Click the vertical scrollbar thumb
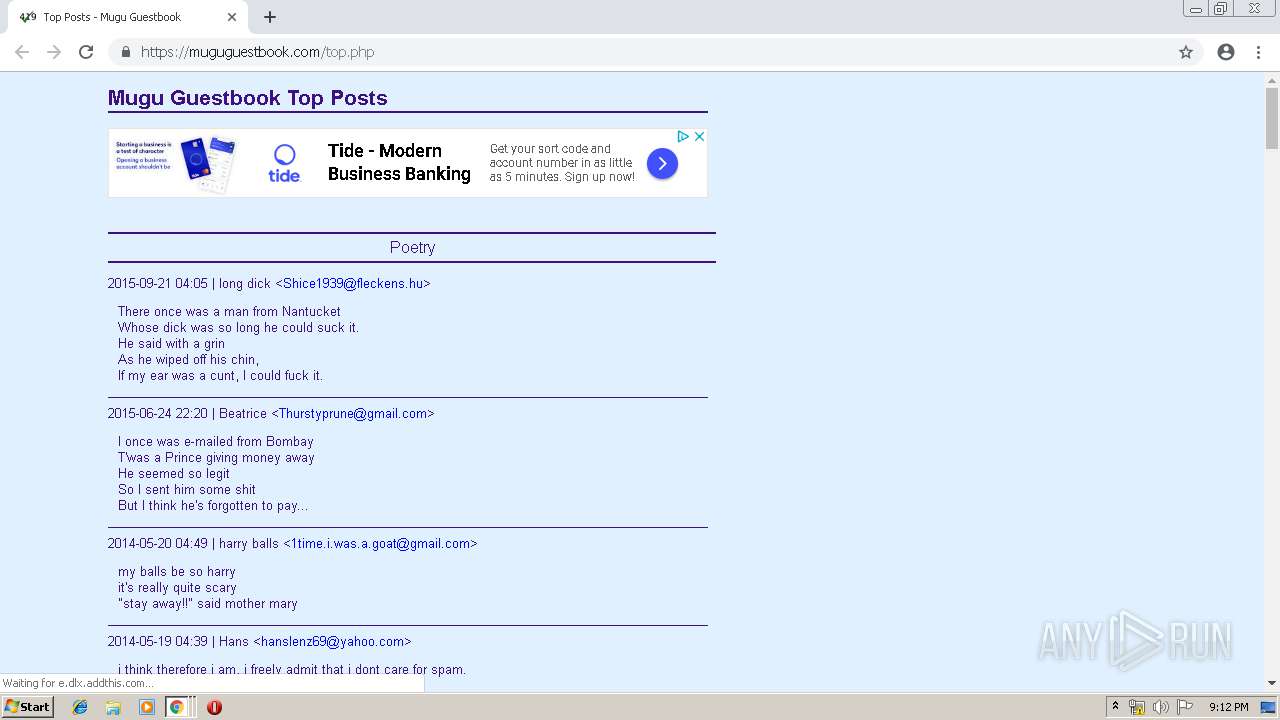This screenshot has width=1280, height=720. coord(1272,118)
